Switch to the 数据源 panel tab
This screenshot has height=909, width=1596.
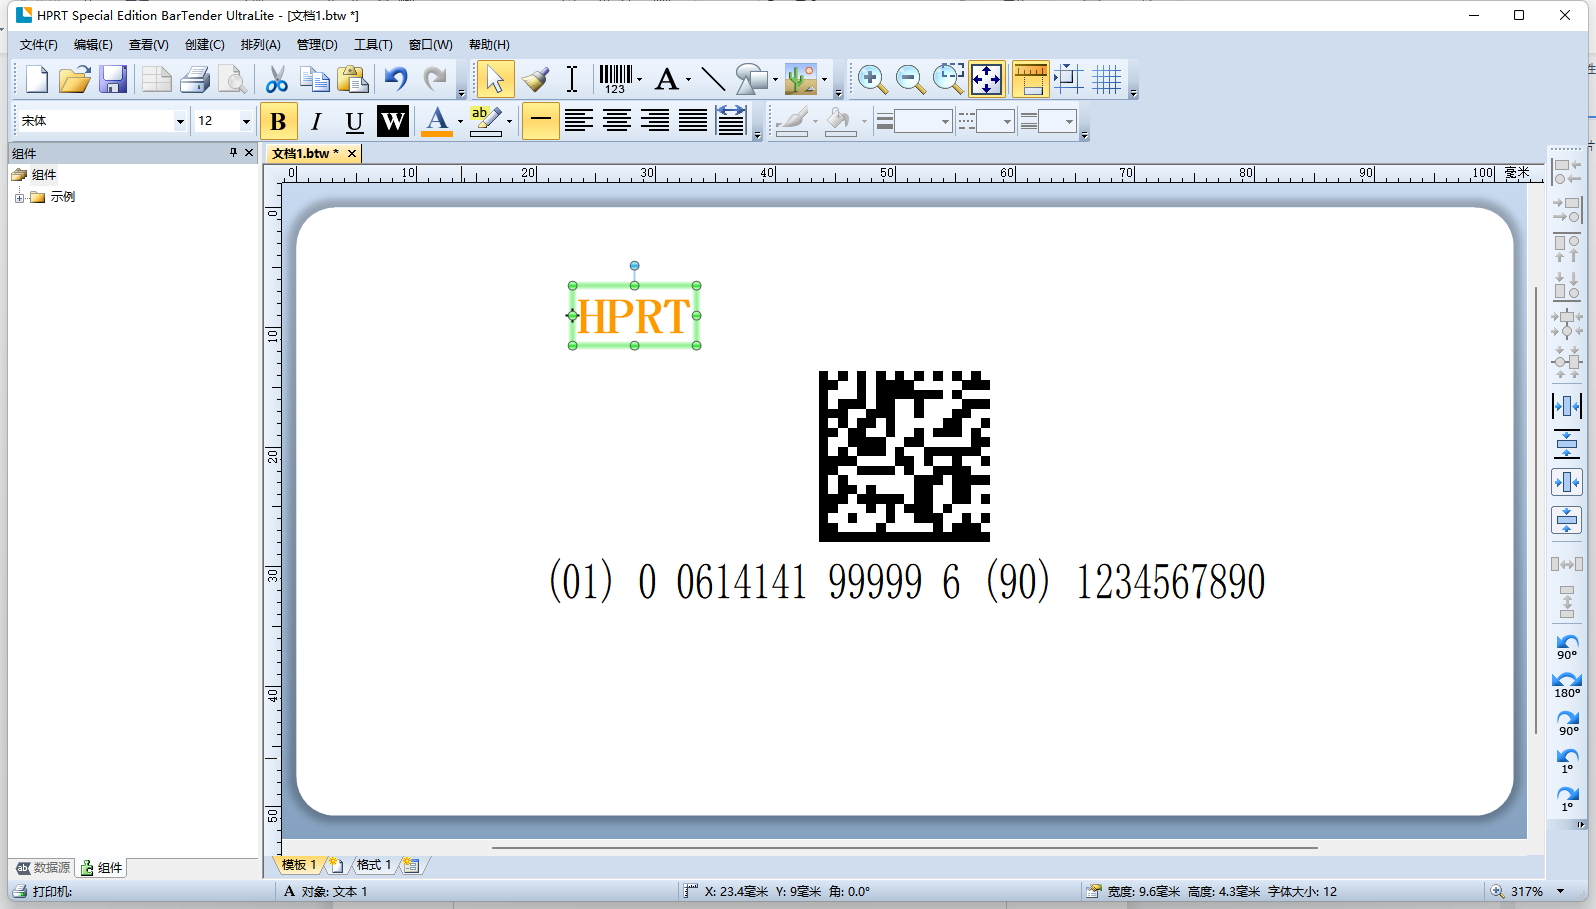[x=44, y=868]
